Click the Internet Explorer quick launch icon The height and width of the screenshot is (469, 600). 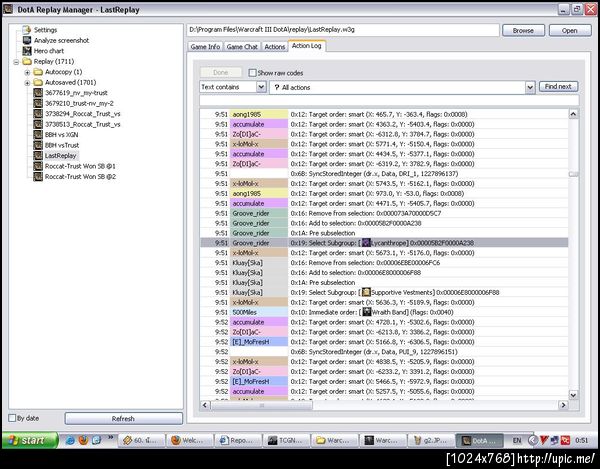pyautogui.click(x=70, y=440)
